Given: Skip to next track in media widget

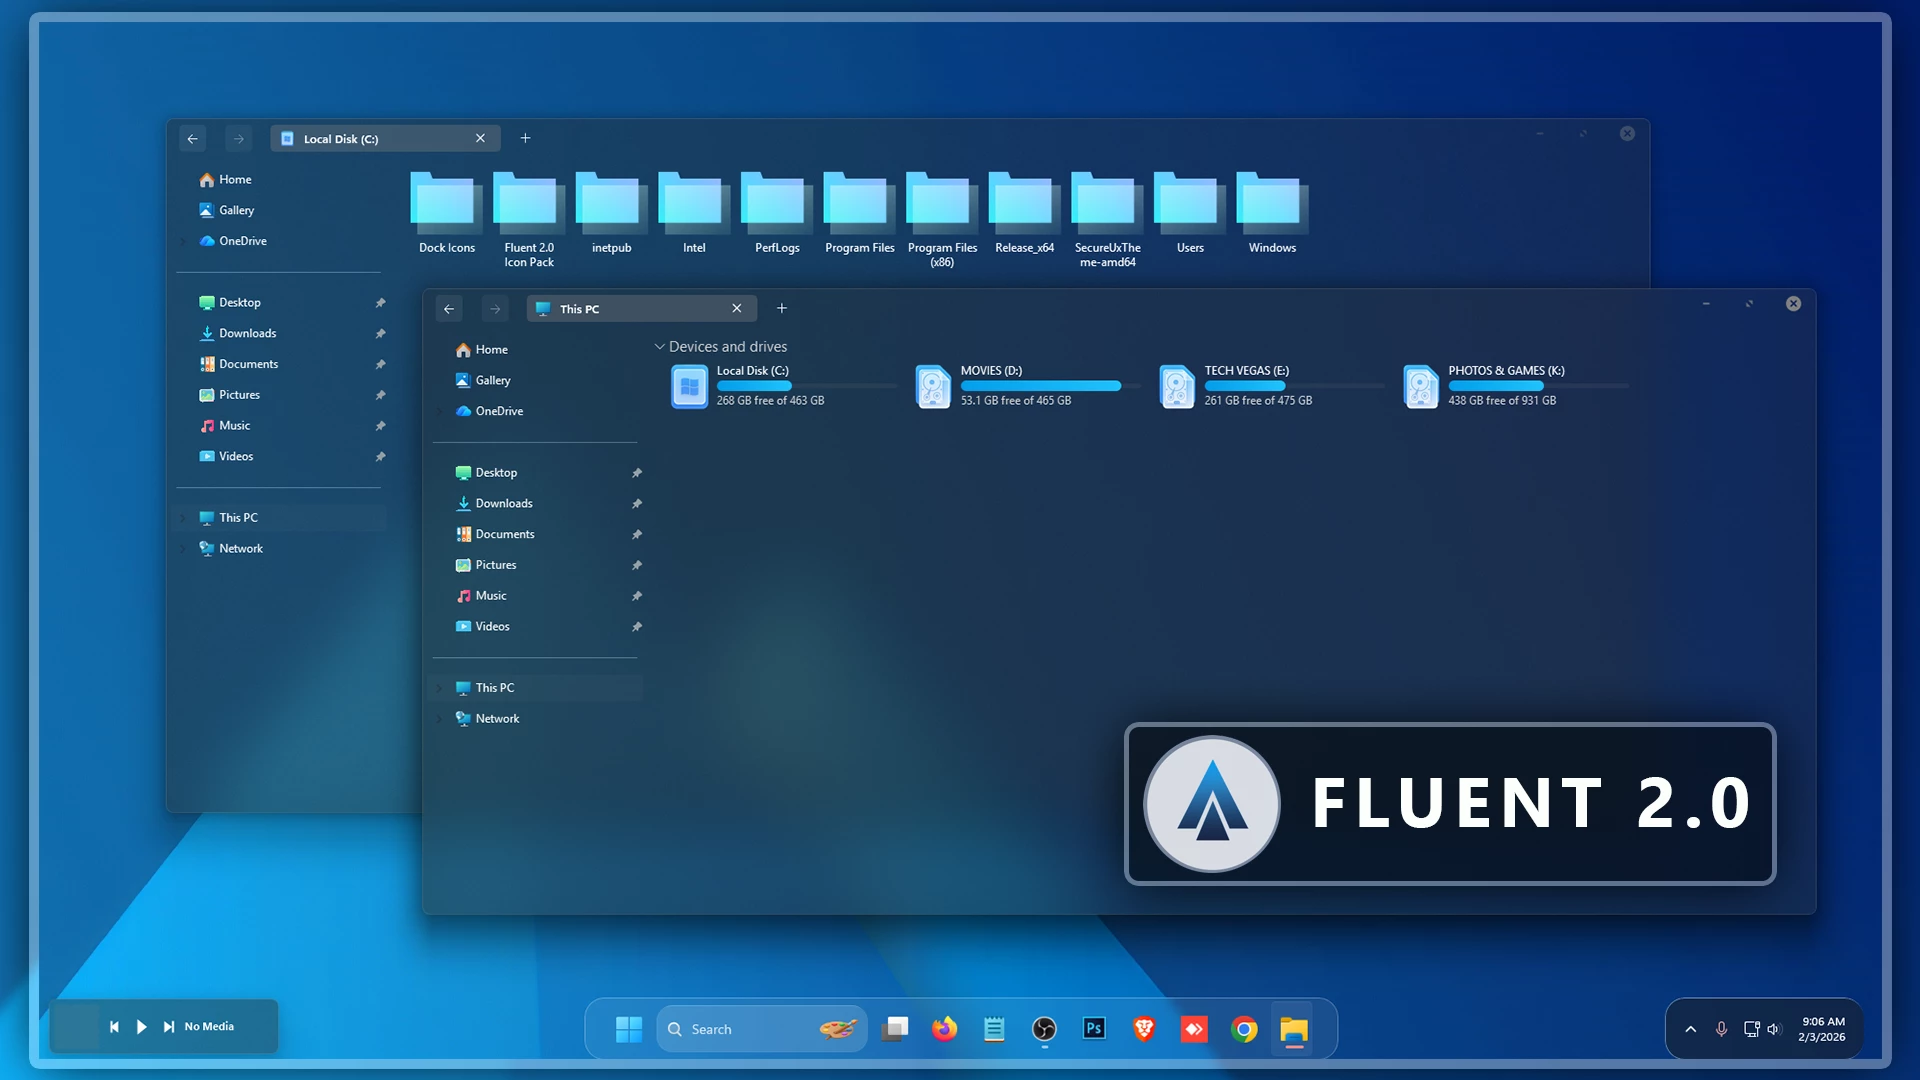Looking at the screenshot, I should (169, 1027).
